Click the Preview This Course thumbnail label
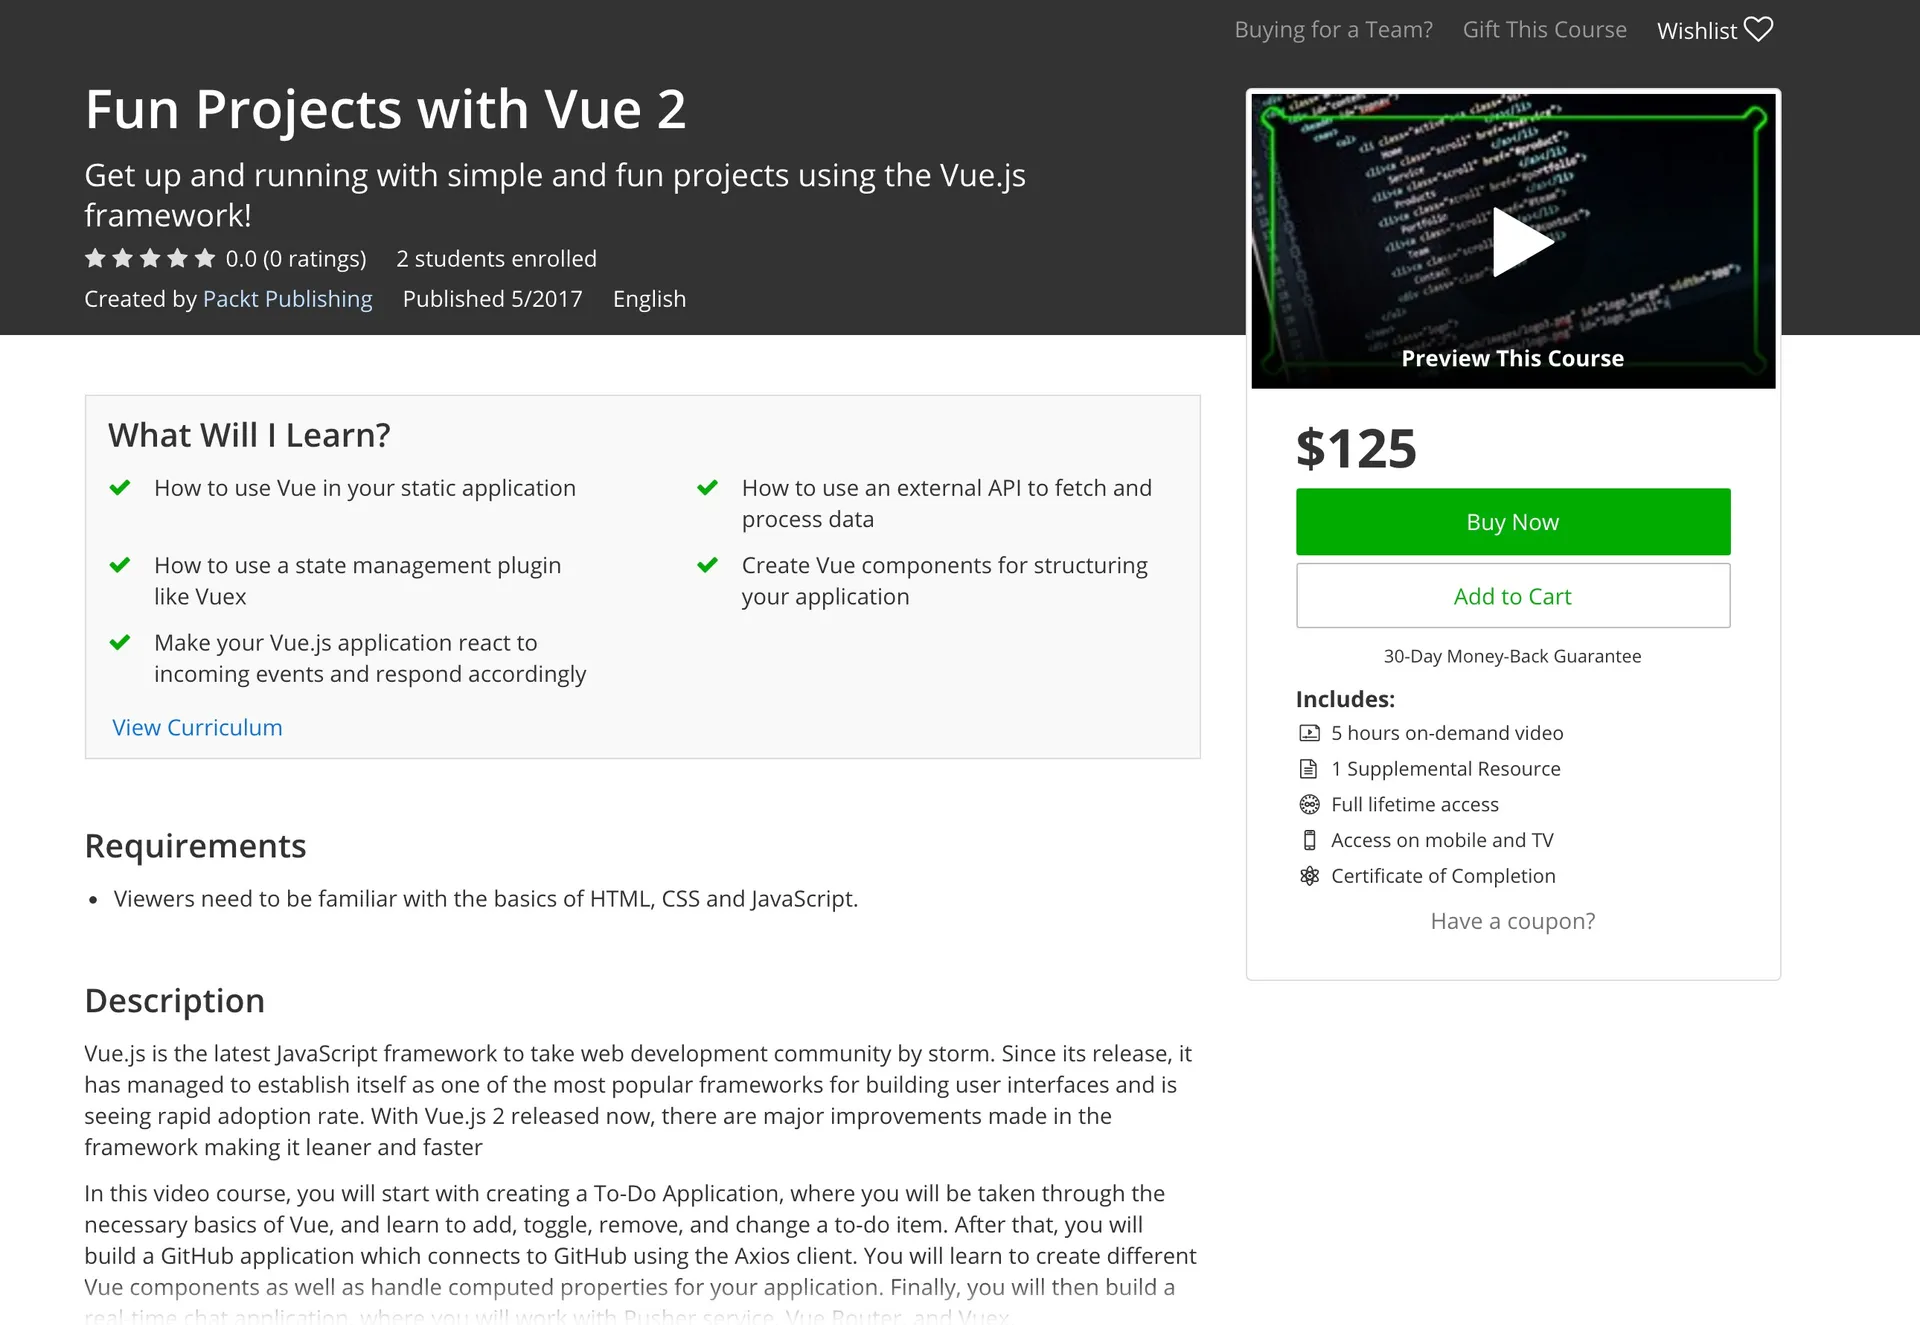Viewport: 1920px width, 1325px height. tap(1512, 358)
